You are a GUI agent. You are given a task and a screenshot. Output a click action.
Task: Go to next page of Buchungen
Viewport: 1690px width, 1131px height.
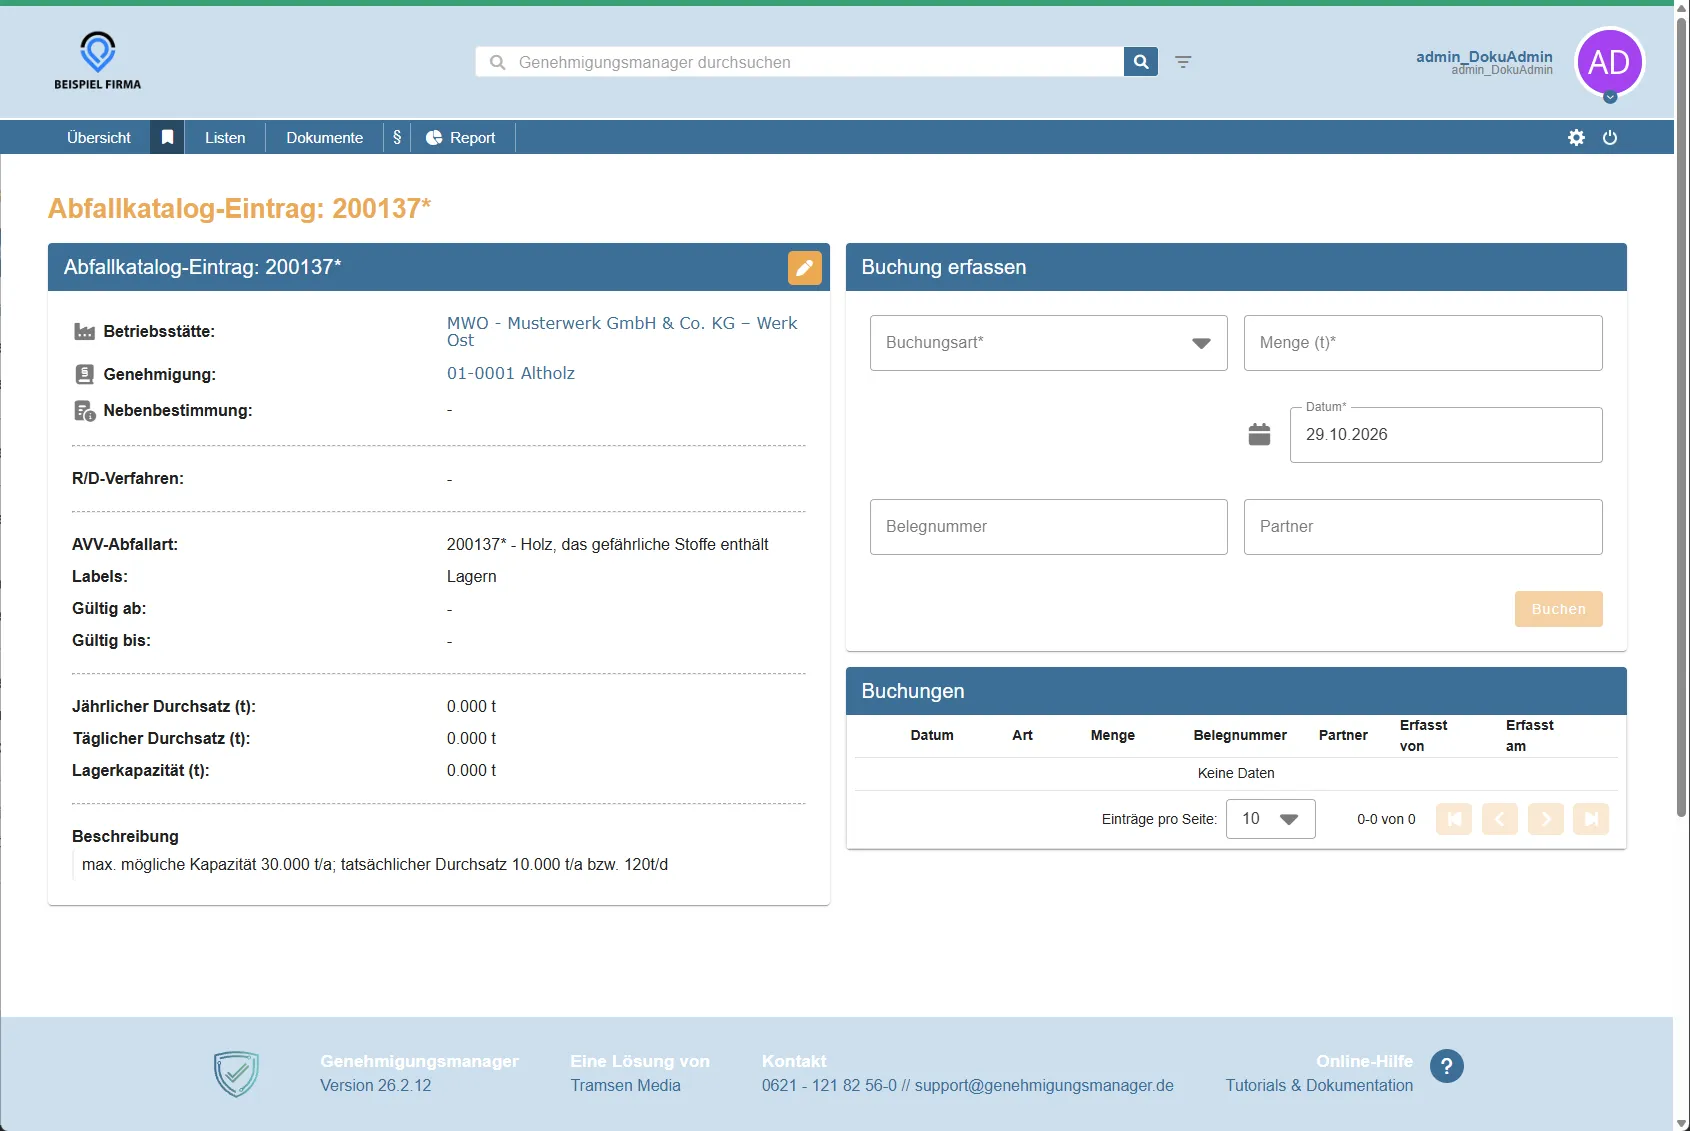[1546, 819]
